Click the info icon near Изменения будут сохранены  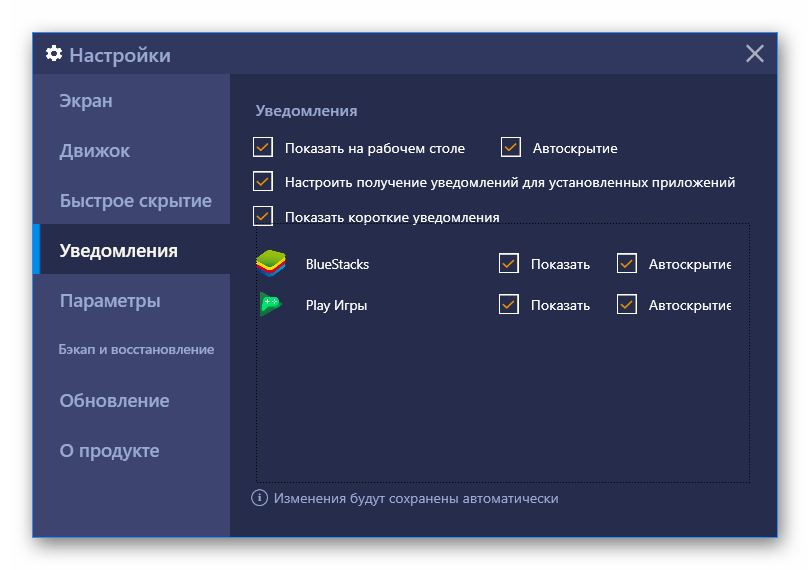click(259, 498)
